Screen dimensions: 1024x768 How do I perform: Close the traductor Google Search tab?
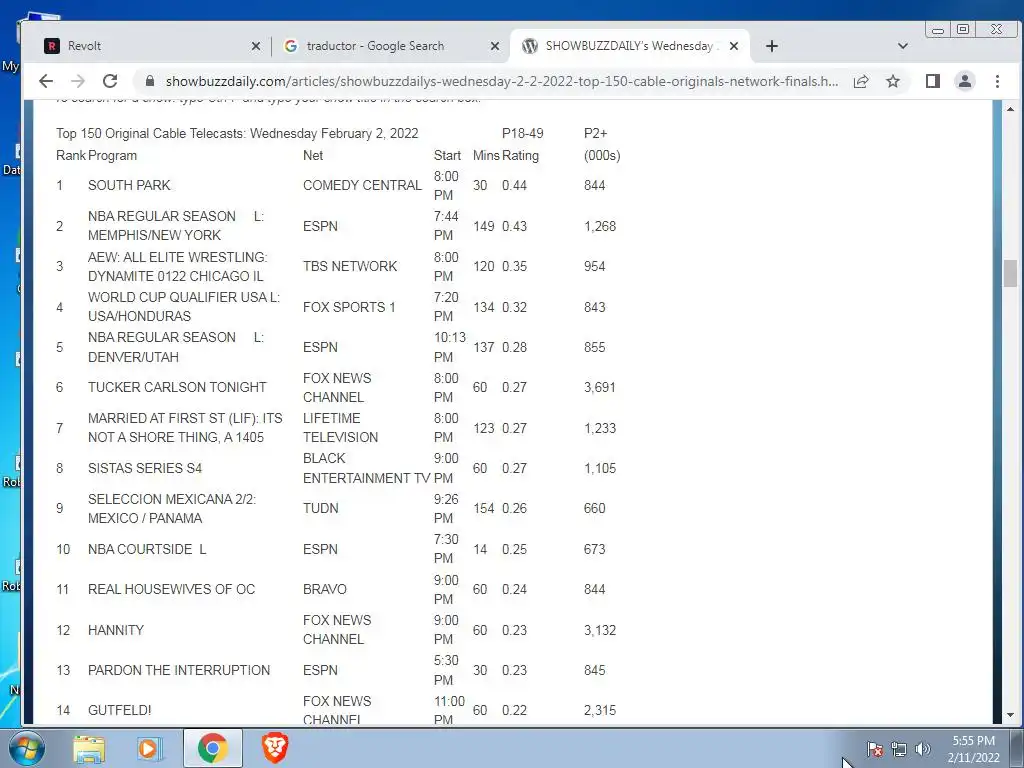pyautogui.click(x=494, y=46)
